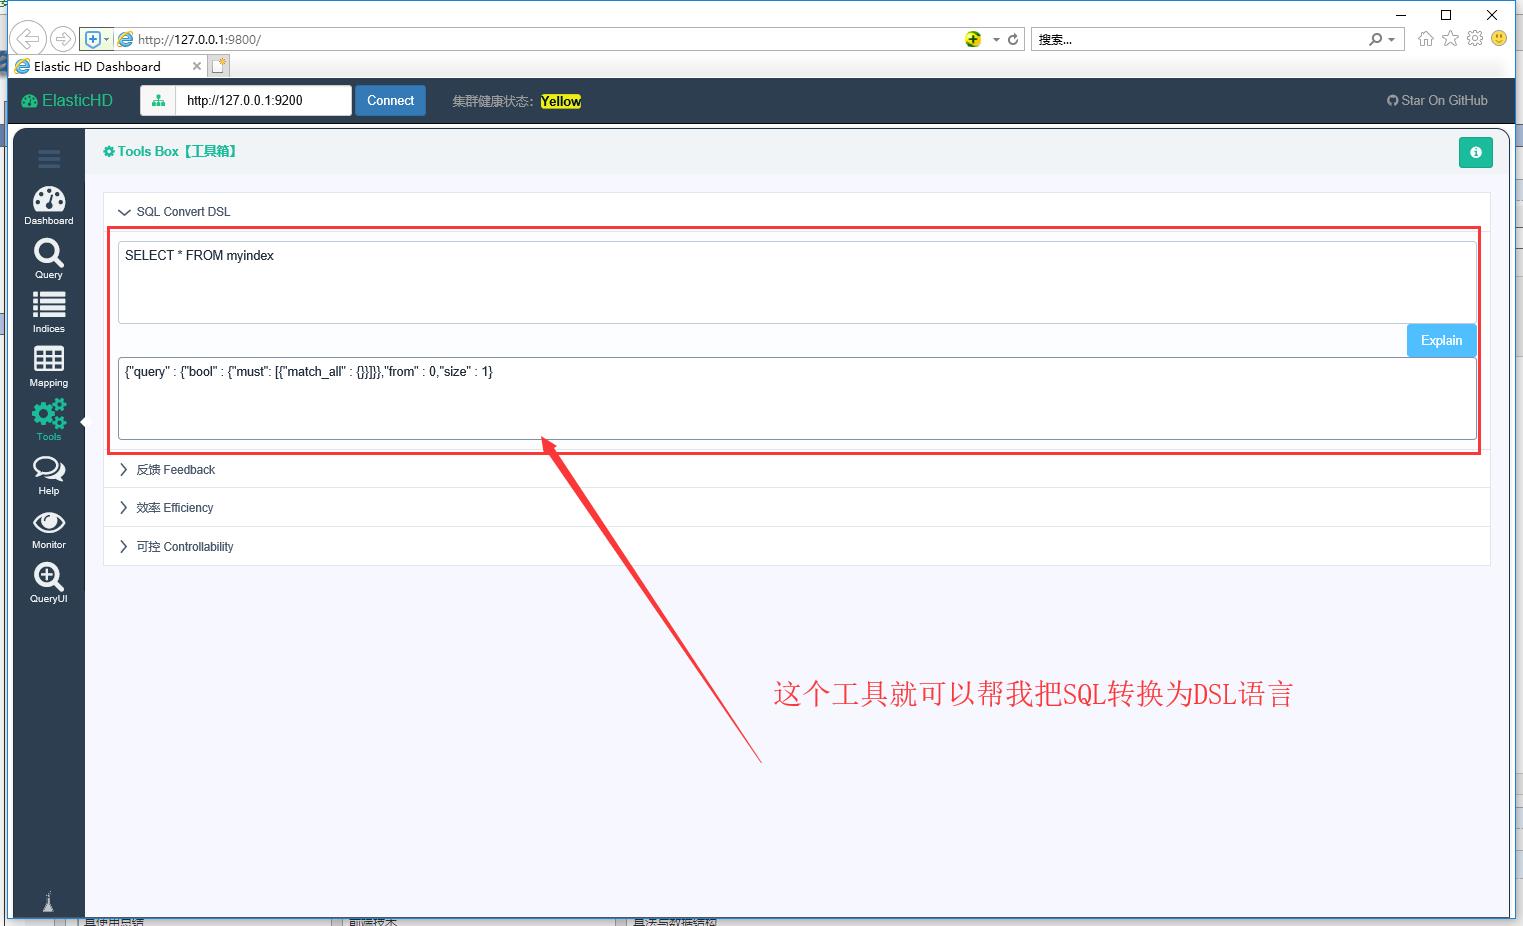Viewport: 1523px width, 926px height.
Task: Click the rocket icon at sidebar bottom
Action: coord(48,902)
